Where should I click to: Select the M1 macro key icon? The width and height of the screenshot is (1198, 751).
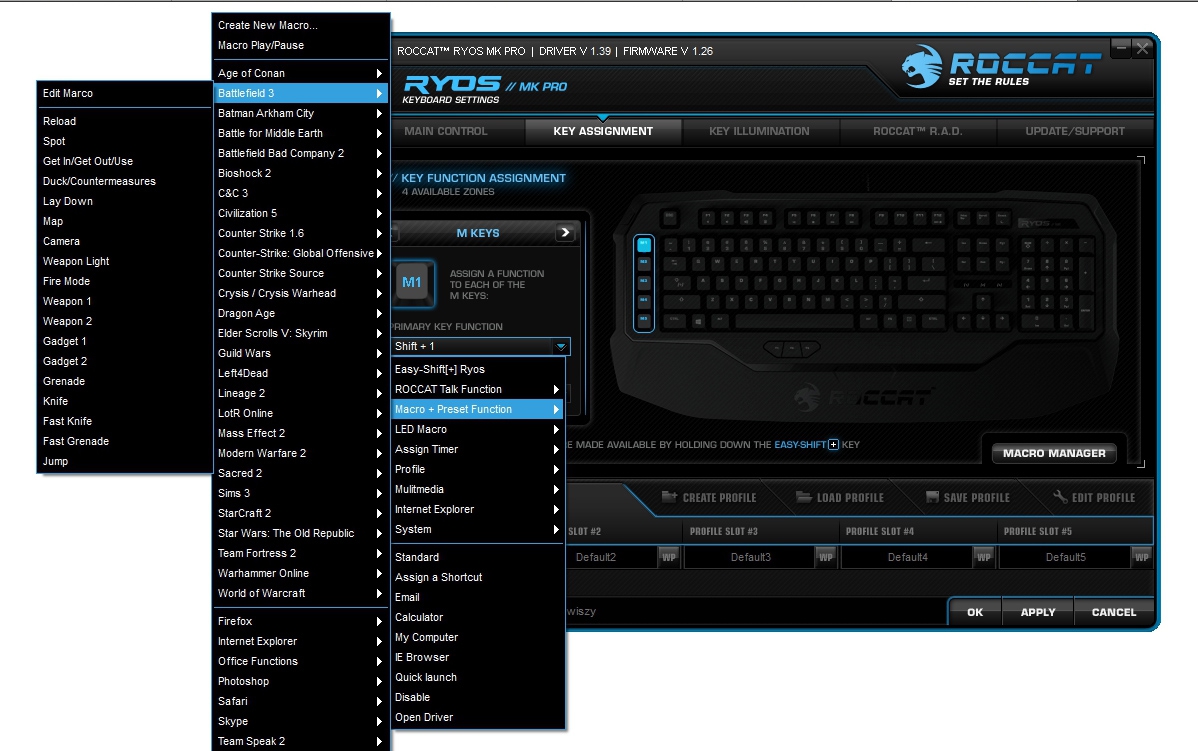point(413,283)
